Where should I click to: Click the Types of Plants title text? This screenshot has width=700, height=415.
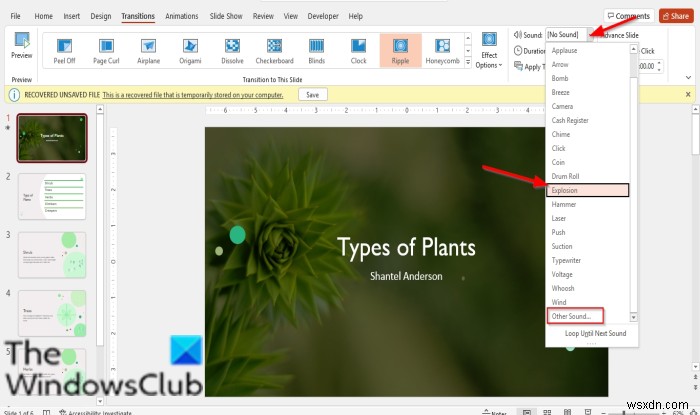coord(406,248)
